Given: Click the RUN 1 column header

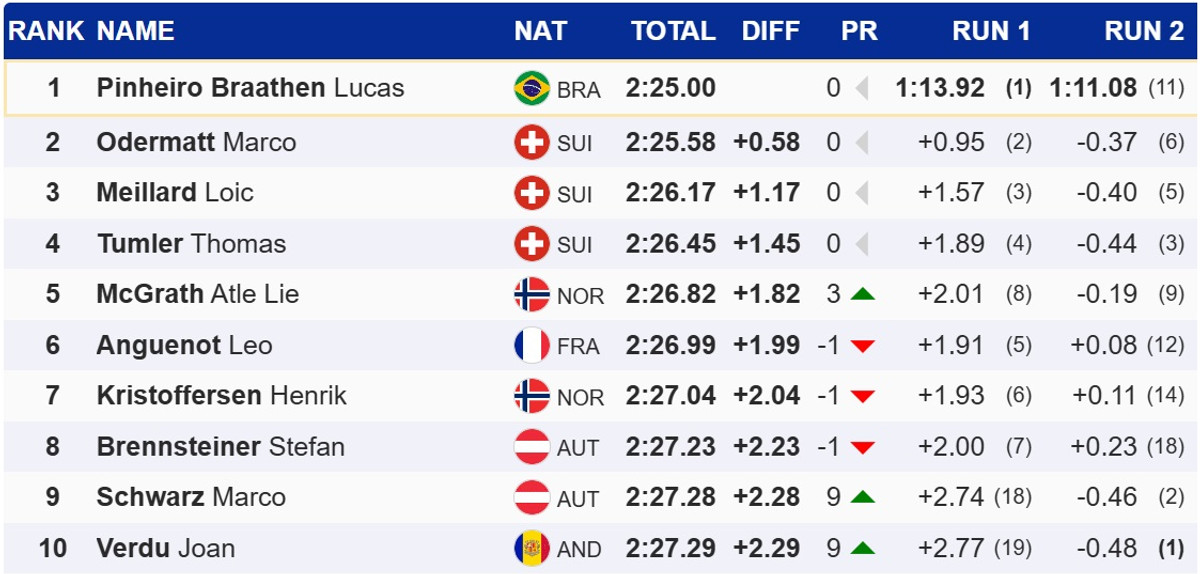Looking at the screenshot, I should tap(990, 31).
